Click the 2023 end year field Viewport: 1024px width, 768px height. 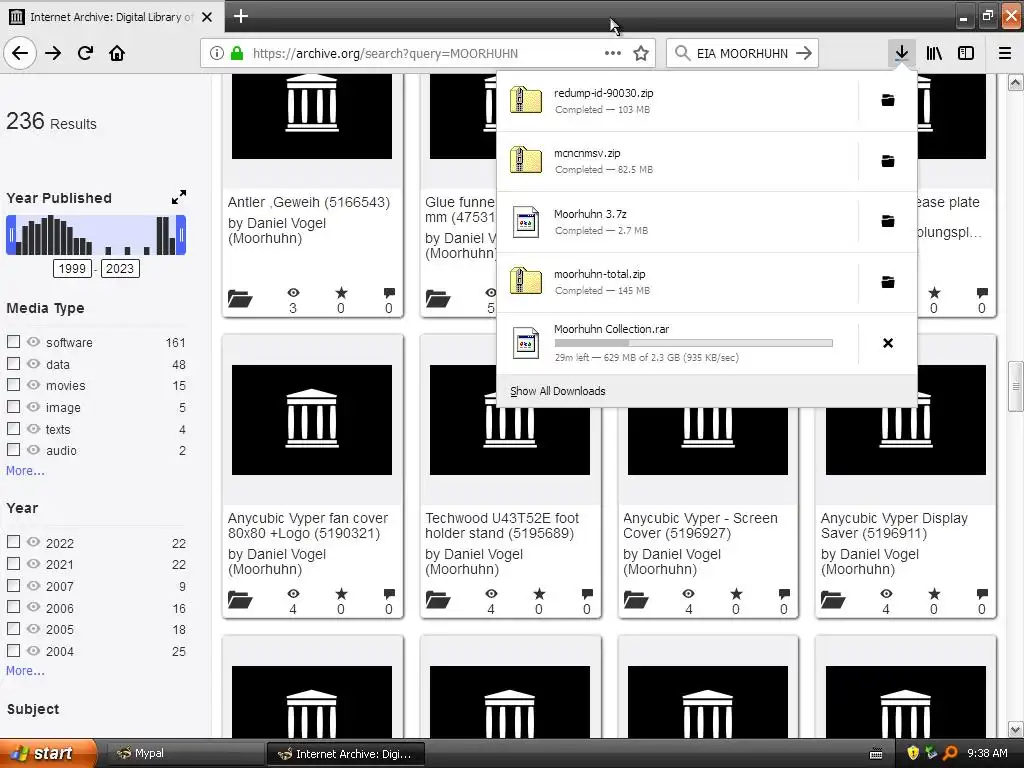pos(120,268)
